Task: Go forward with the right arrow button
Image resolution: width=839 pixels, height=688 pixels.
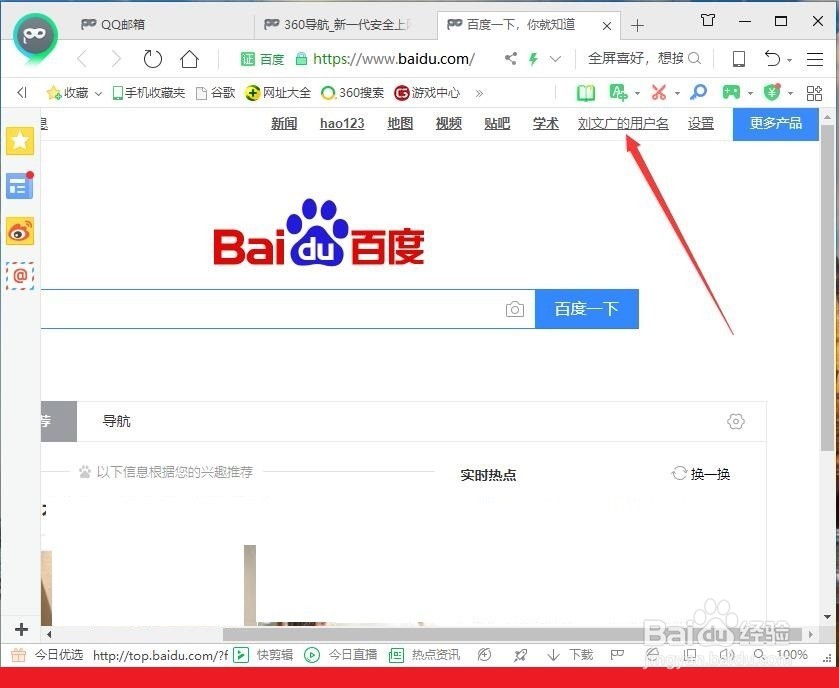Action: 116,59
